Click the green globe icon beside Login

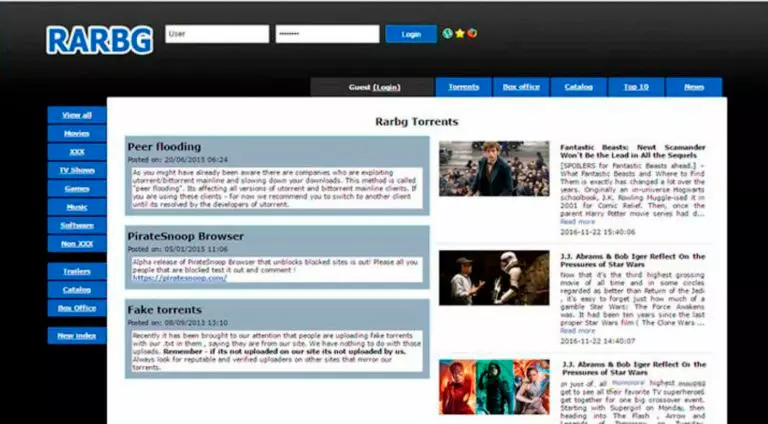click(x=448, y=33)
